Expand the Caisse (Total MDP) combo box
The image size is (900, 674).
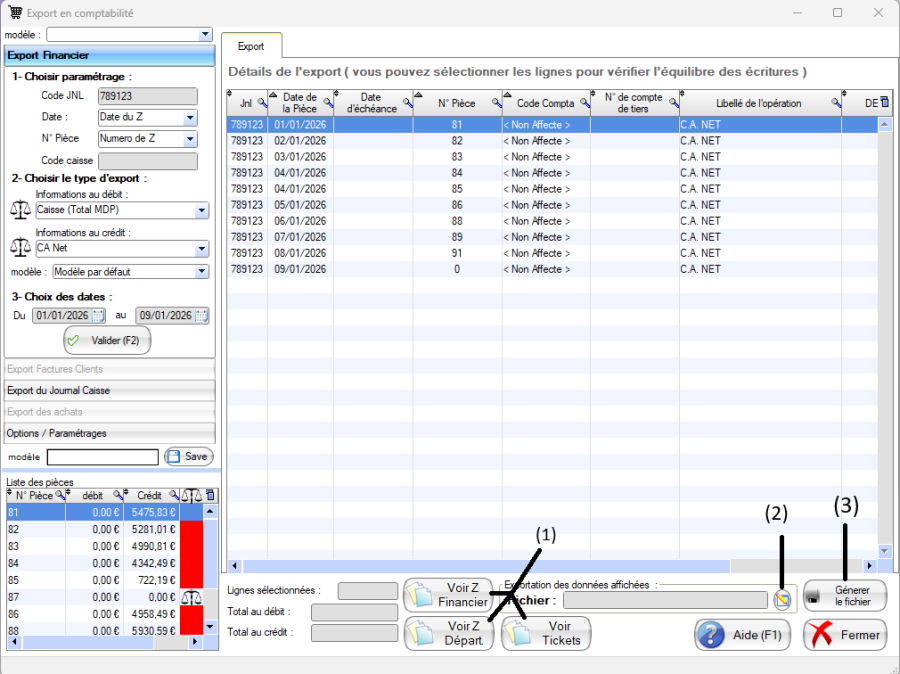[x=201, y=211]
